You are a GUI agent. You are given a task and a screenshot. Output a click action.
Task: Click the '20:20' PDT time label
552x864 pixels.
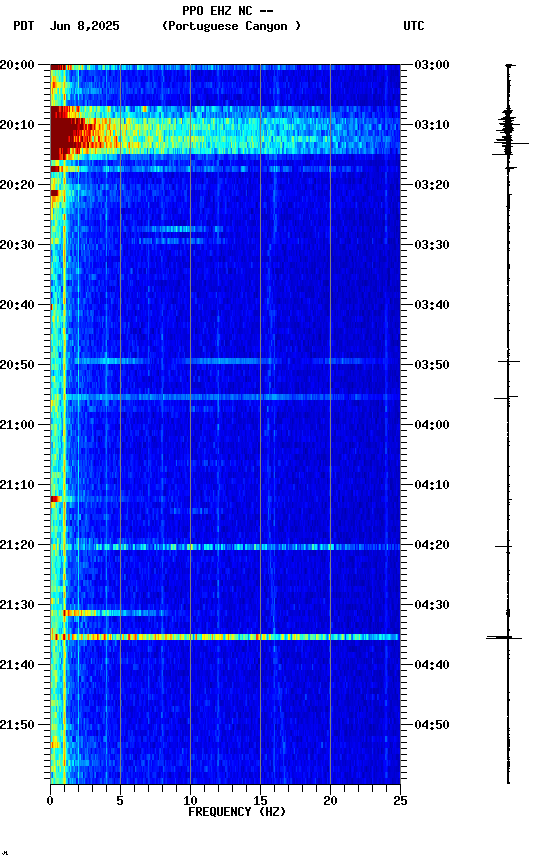17,185
